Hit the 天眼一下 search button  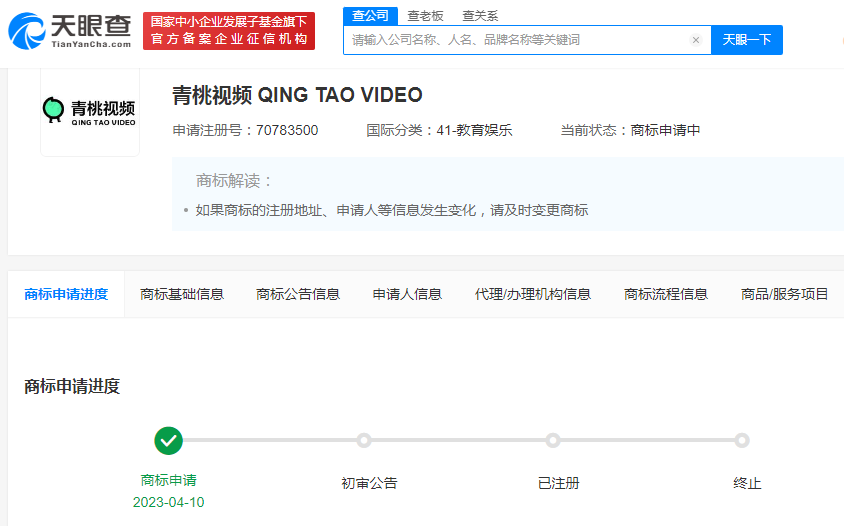[747, 40]
